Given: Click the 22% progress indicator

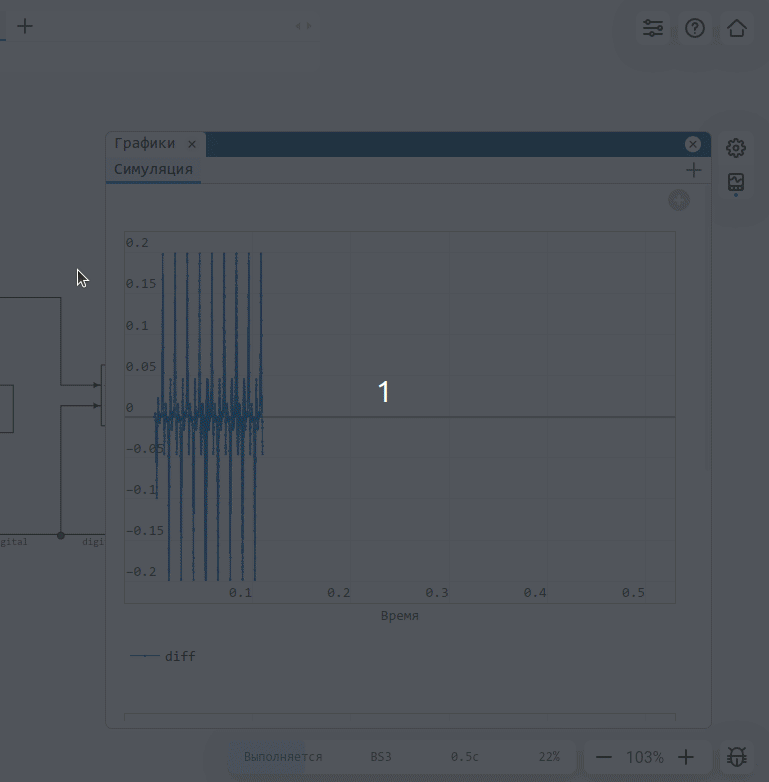Looking at the screenshot, I should [549, 757].
